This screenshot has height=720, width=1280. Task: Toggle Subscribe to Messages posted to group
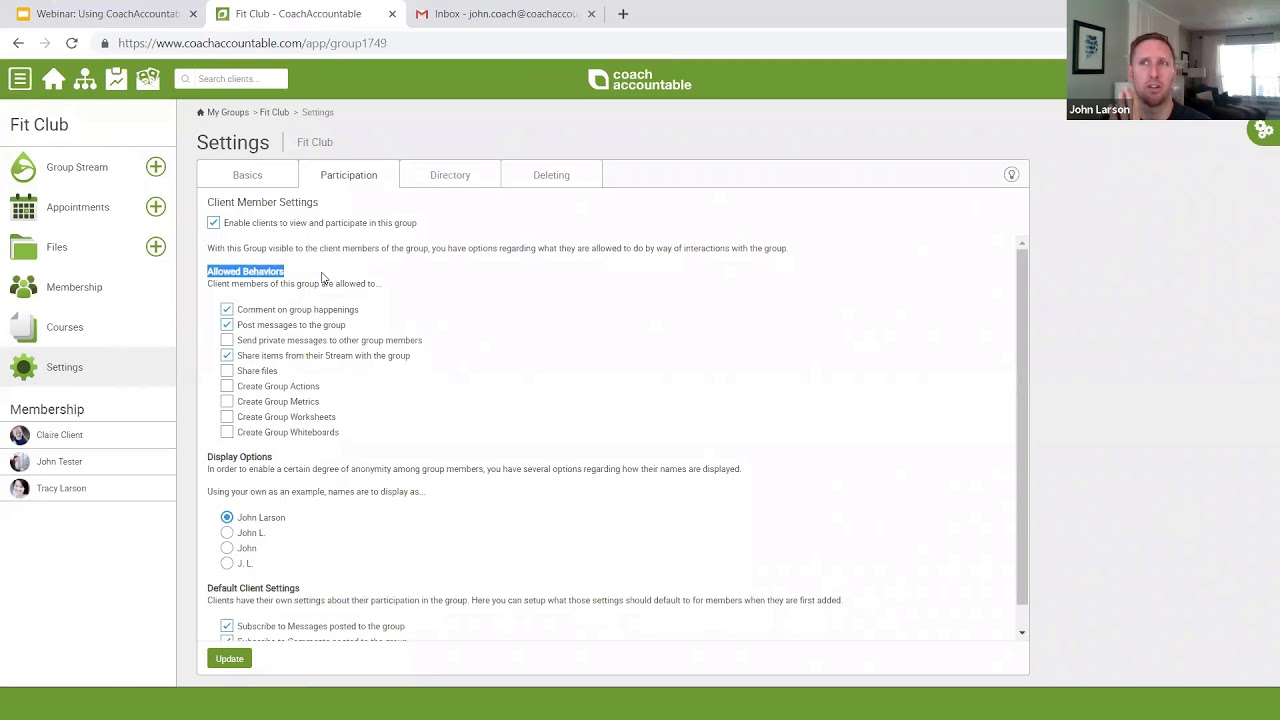pos(227,626)
